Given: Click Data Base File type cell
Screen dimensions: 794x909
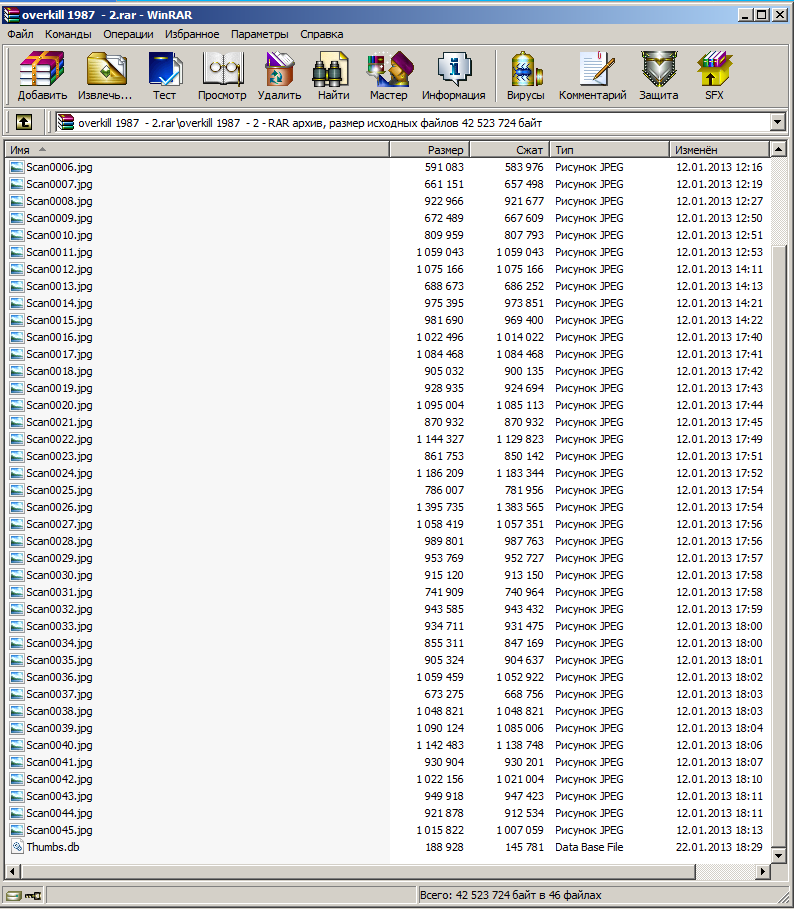Looking at the screenshot, I should [589, 847].
